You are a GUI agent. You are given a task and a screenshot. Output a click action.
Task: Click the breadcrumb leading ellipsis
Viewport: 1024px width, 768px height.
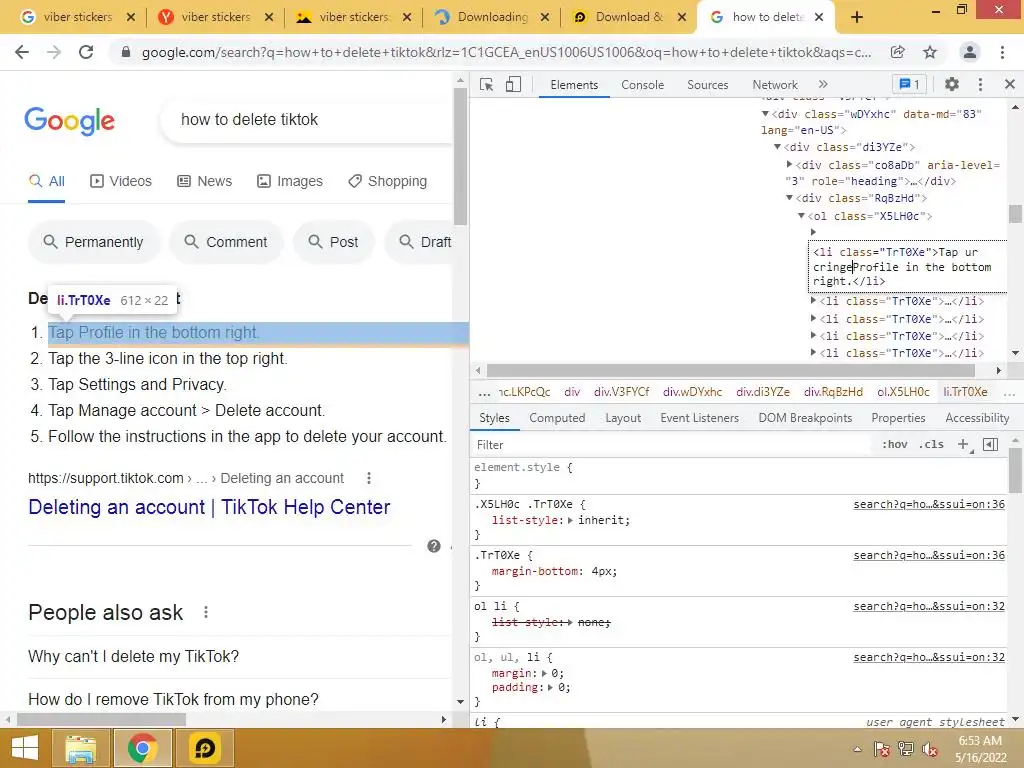[x=484, y=392]
